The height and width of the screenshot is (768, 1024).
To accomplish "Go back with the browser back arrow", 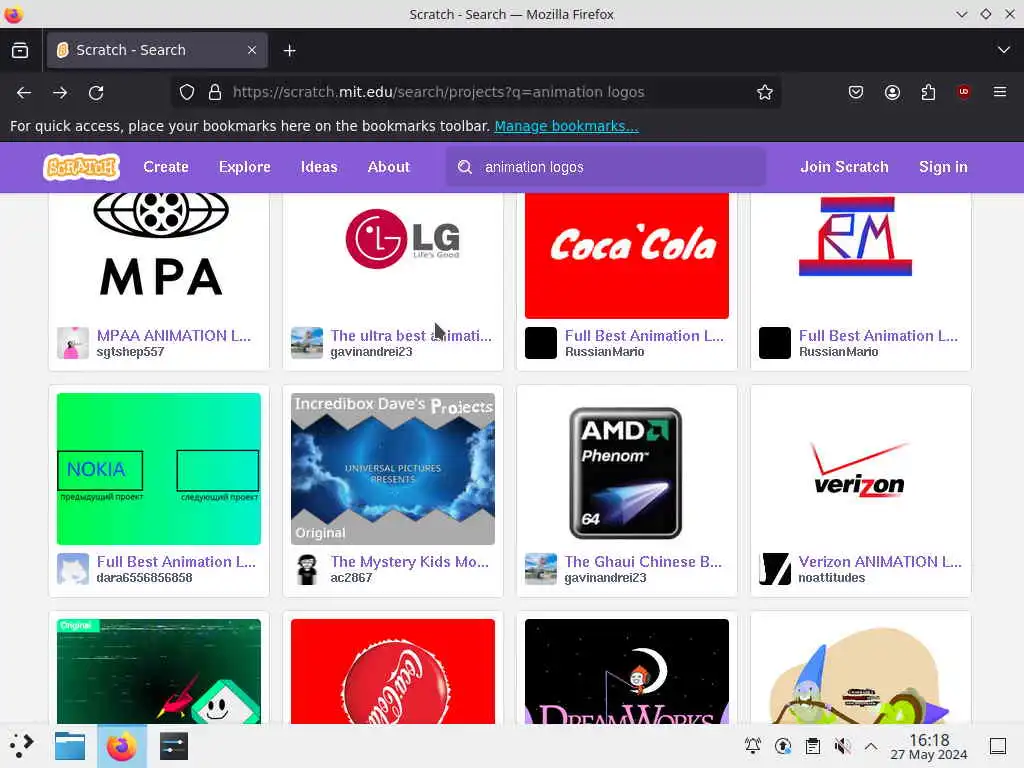I will (24, 93).
